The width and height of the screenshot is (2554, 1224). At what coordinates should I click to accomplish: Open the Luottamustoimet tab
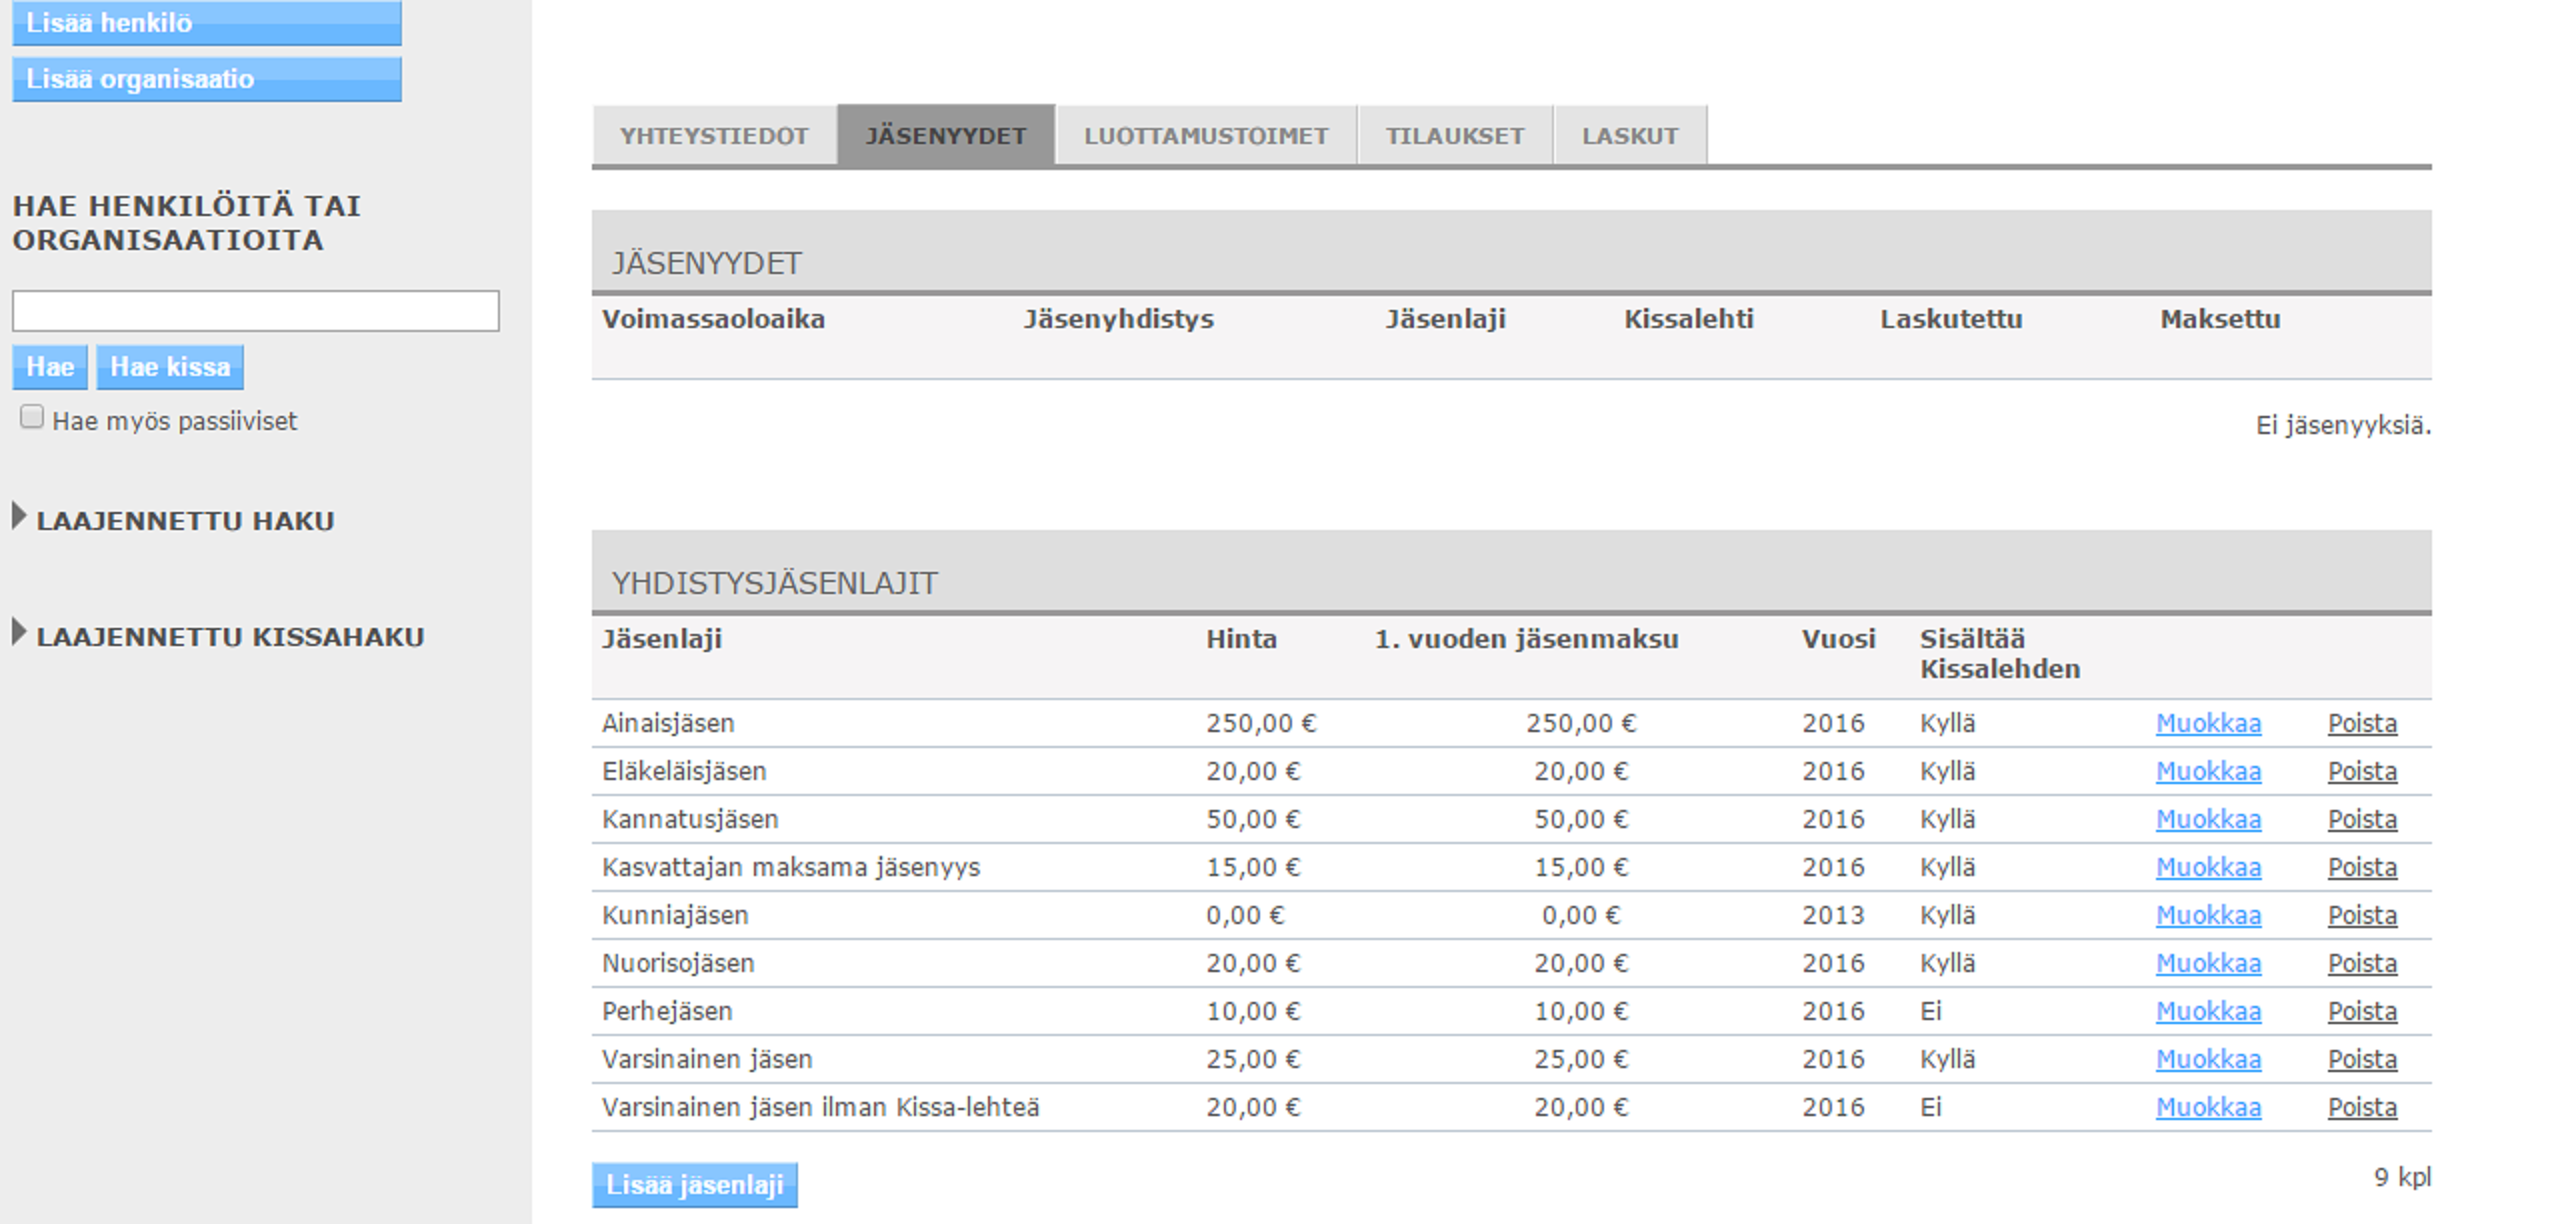tap(1206, 136)
